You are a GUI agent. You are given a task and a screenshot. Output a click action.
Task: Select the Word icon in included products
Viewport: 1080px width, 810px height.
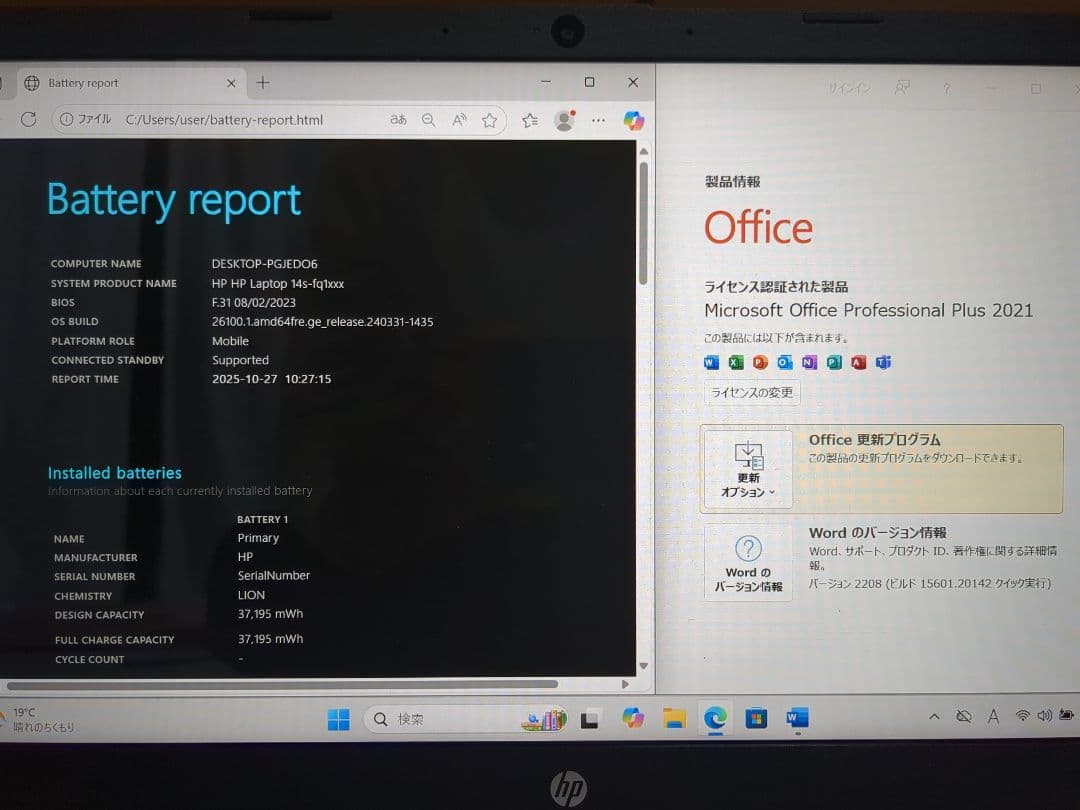(710, 363)
